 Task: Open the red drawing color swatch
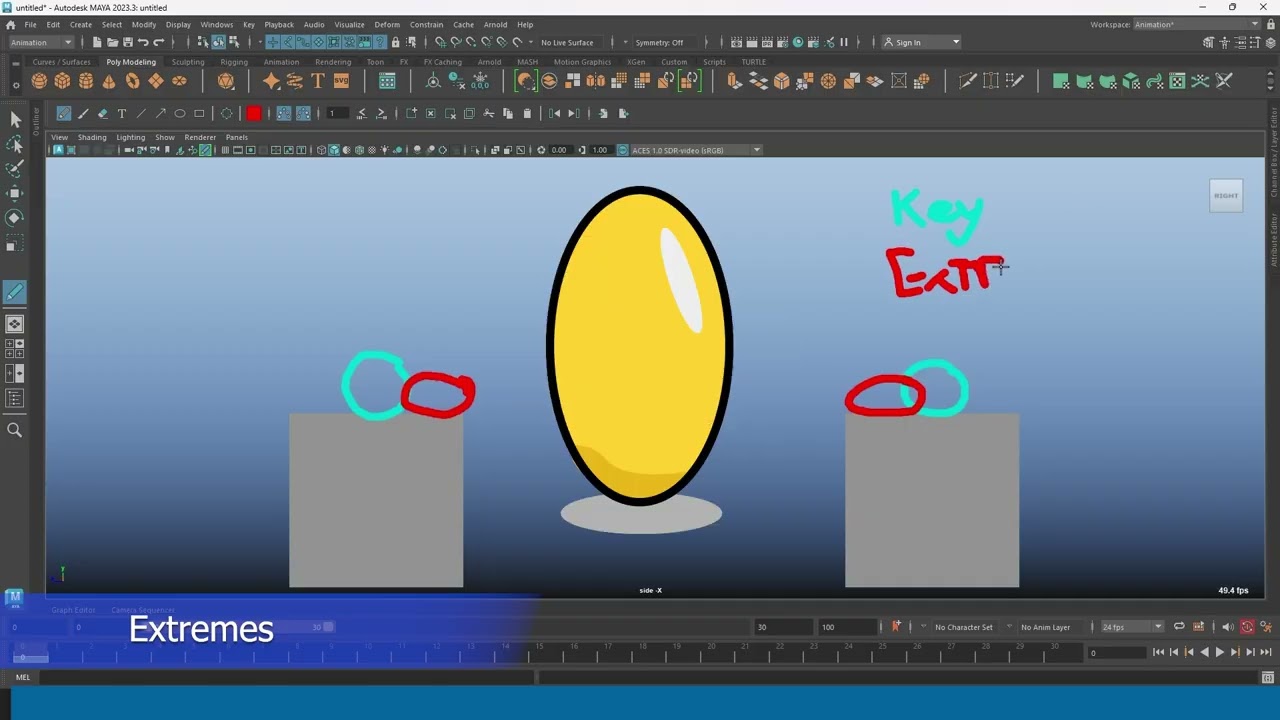pyautogui.click(x=254, y=113)
